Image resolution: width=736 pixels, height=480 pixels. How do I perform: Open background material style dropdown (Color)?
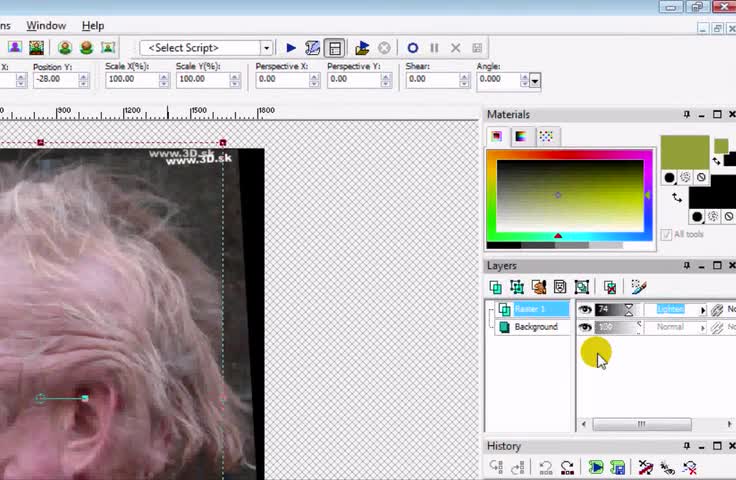pyautogui.click(x=698, y=216)
